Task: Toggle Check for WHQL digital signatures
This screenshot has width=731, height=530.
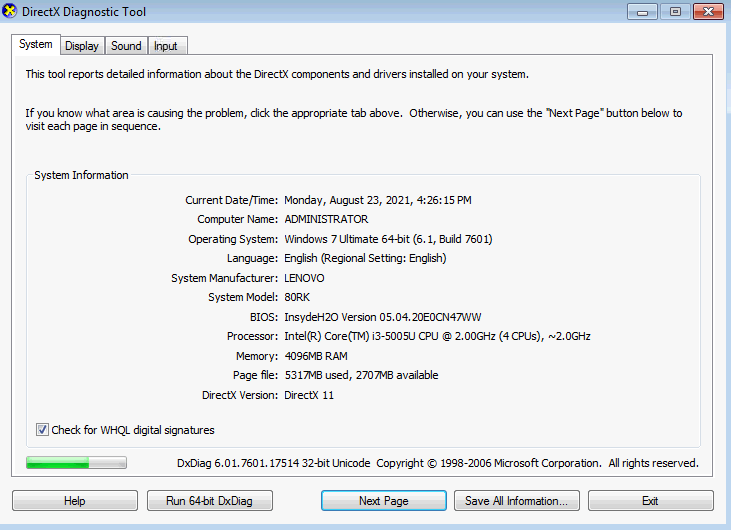Action: tap(125, 430)
